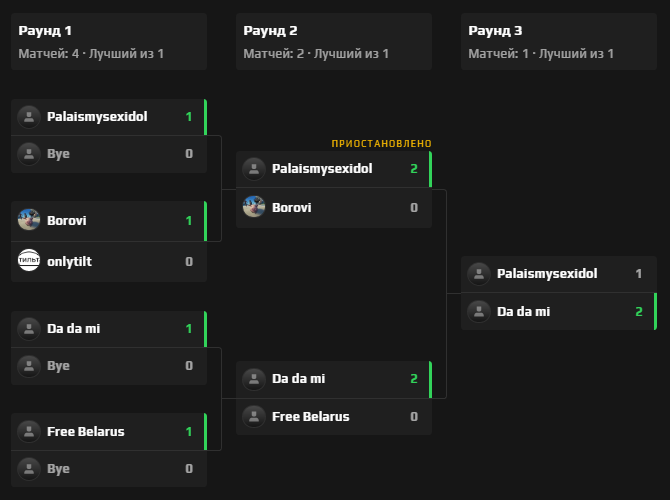Image resolution: width=670 pixels, height=500 pixels.
Task: Click Borovi's avatar in Round 1
Action: pyautogui.click(x=29, y=220)
